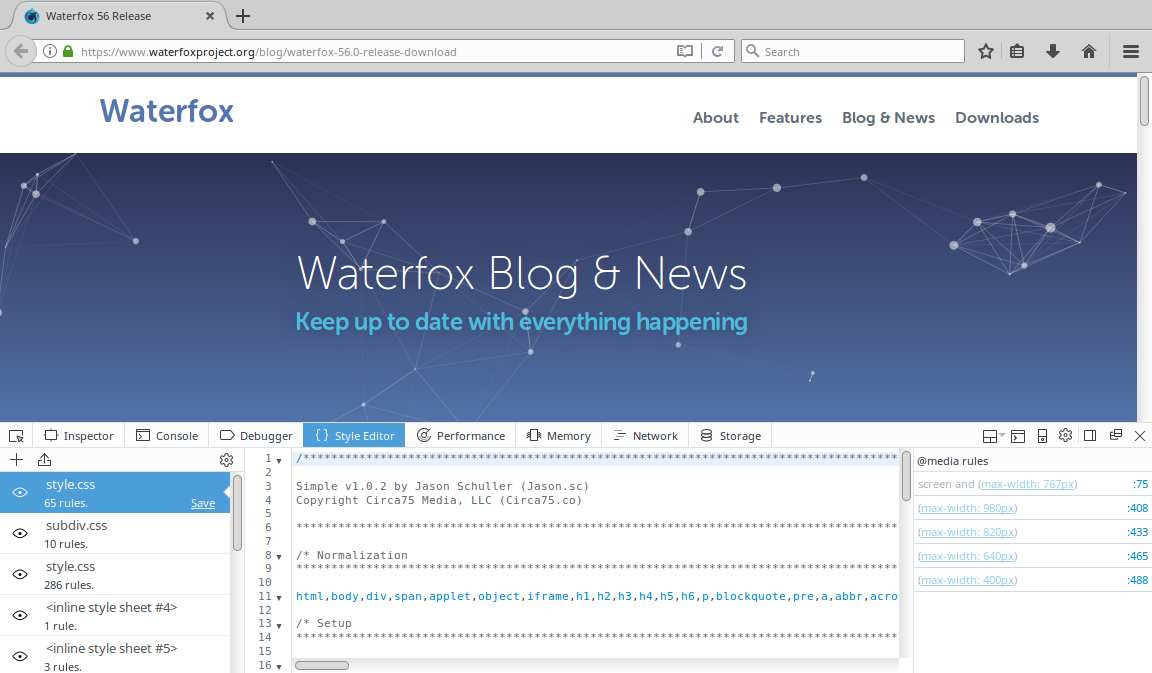The height and width of the screenshot is (673, 1152).
Task: Hide the subdiv.css style sheet
Action: [19, 533]
